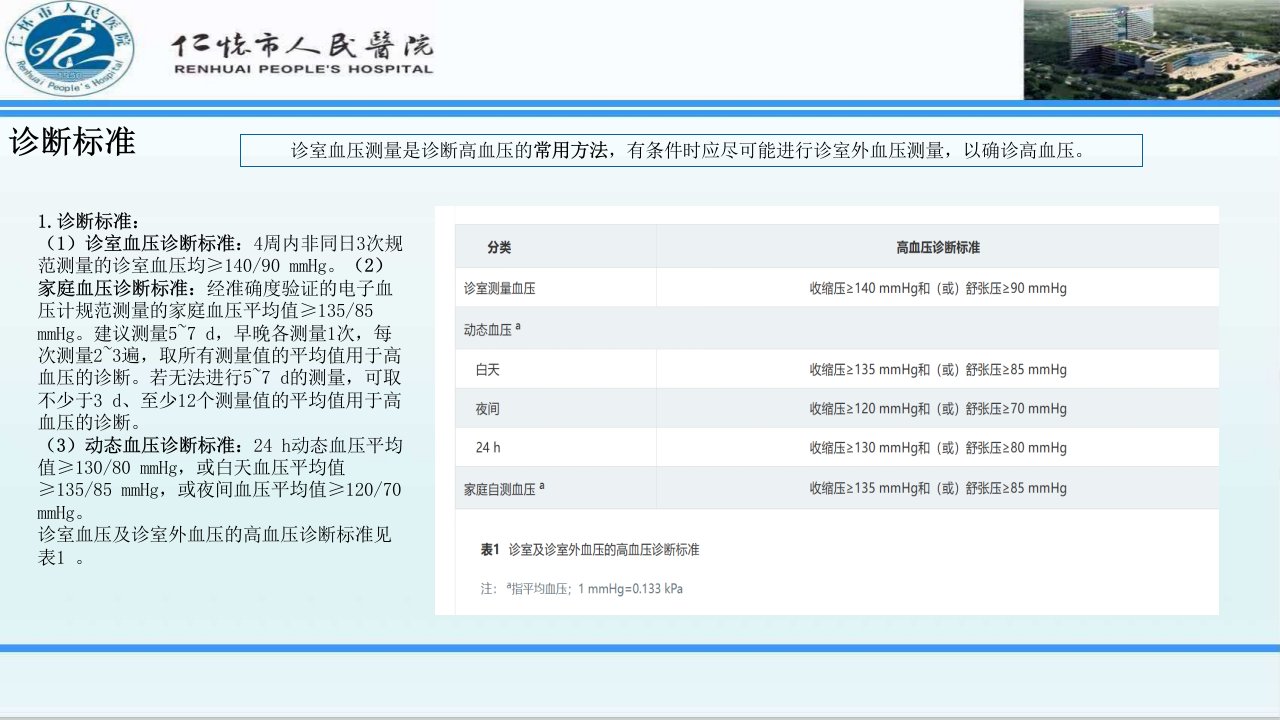1280x720 pixels.
Task: Click the heading 1.诊断标准：
Action: point(90,221)
